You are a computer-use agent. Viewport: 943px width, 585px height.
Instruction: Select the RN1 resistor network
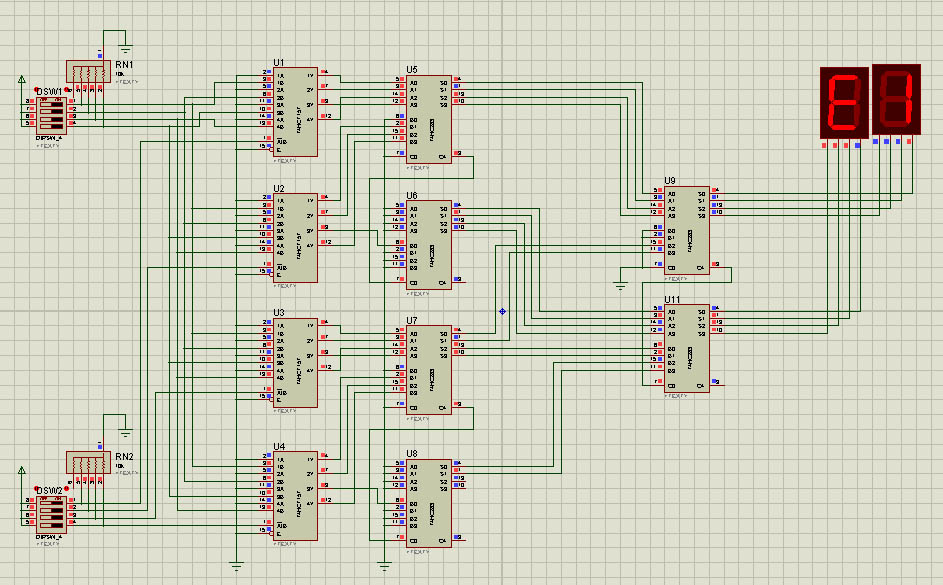tap(89, 72)
